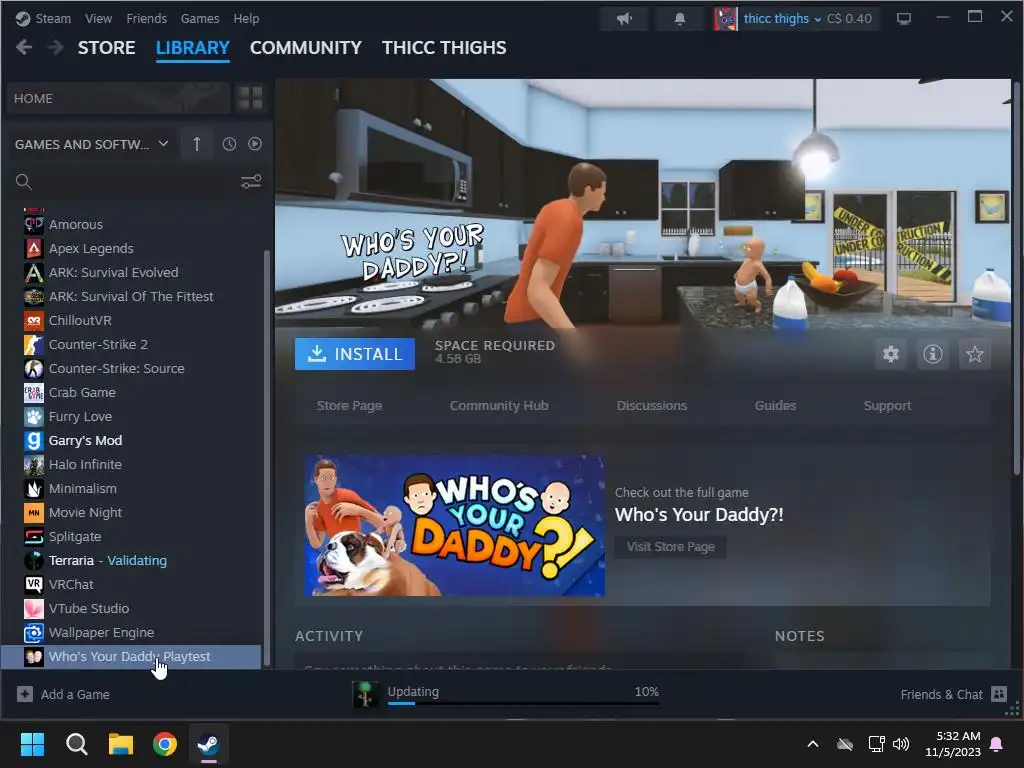Click the Terraria download icon in the footer
The width and height of the screenshot is (1024, 768).
366,694
